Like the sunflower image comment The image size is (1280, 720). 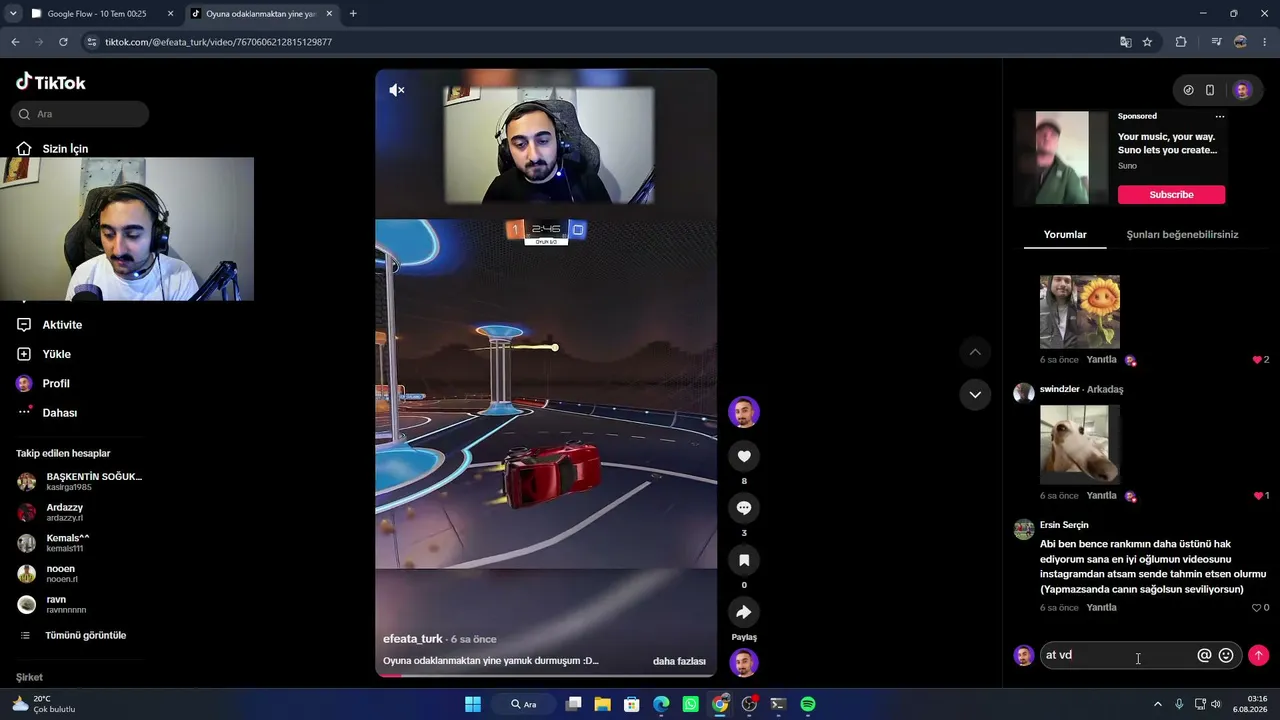point(1257,360)
